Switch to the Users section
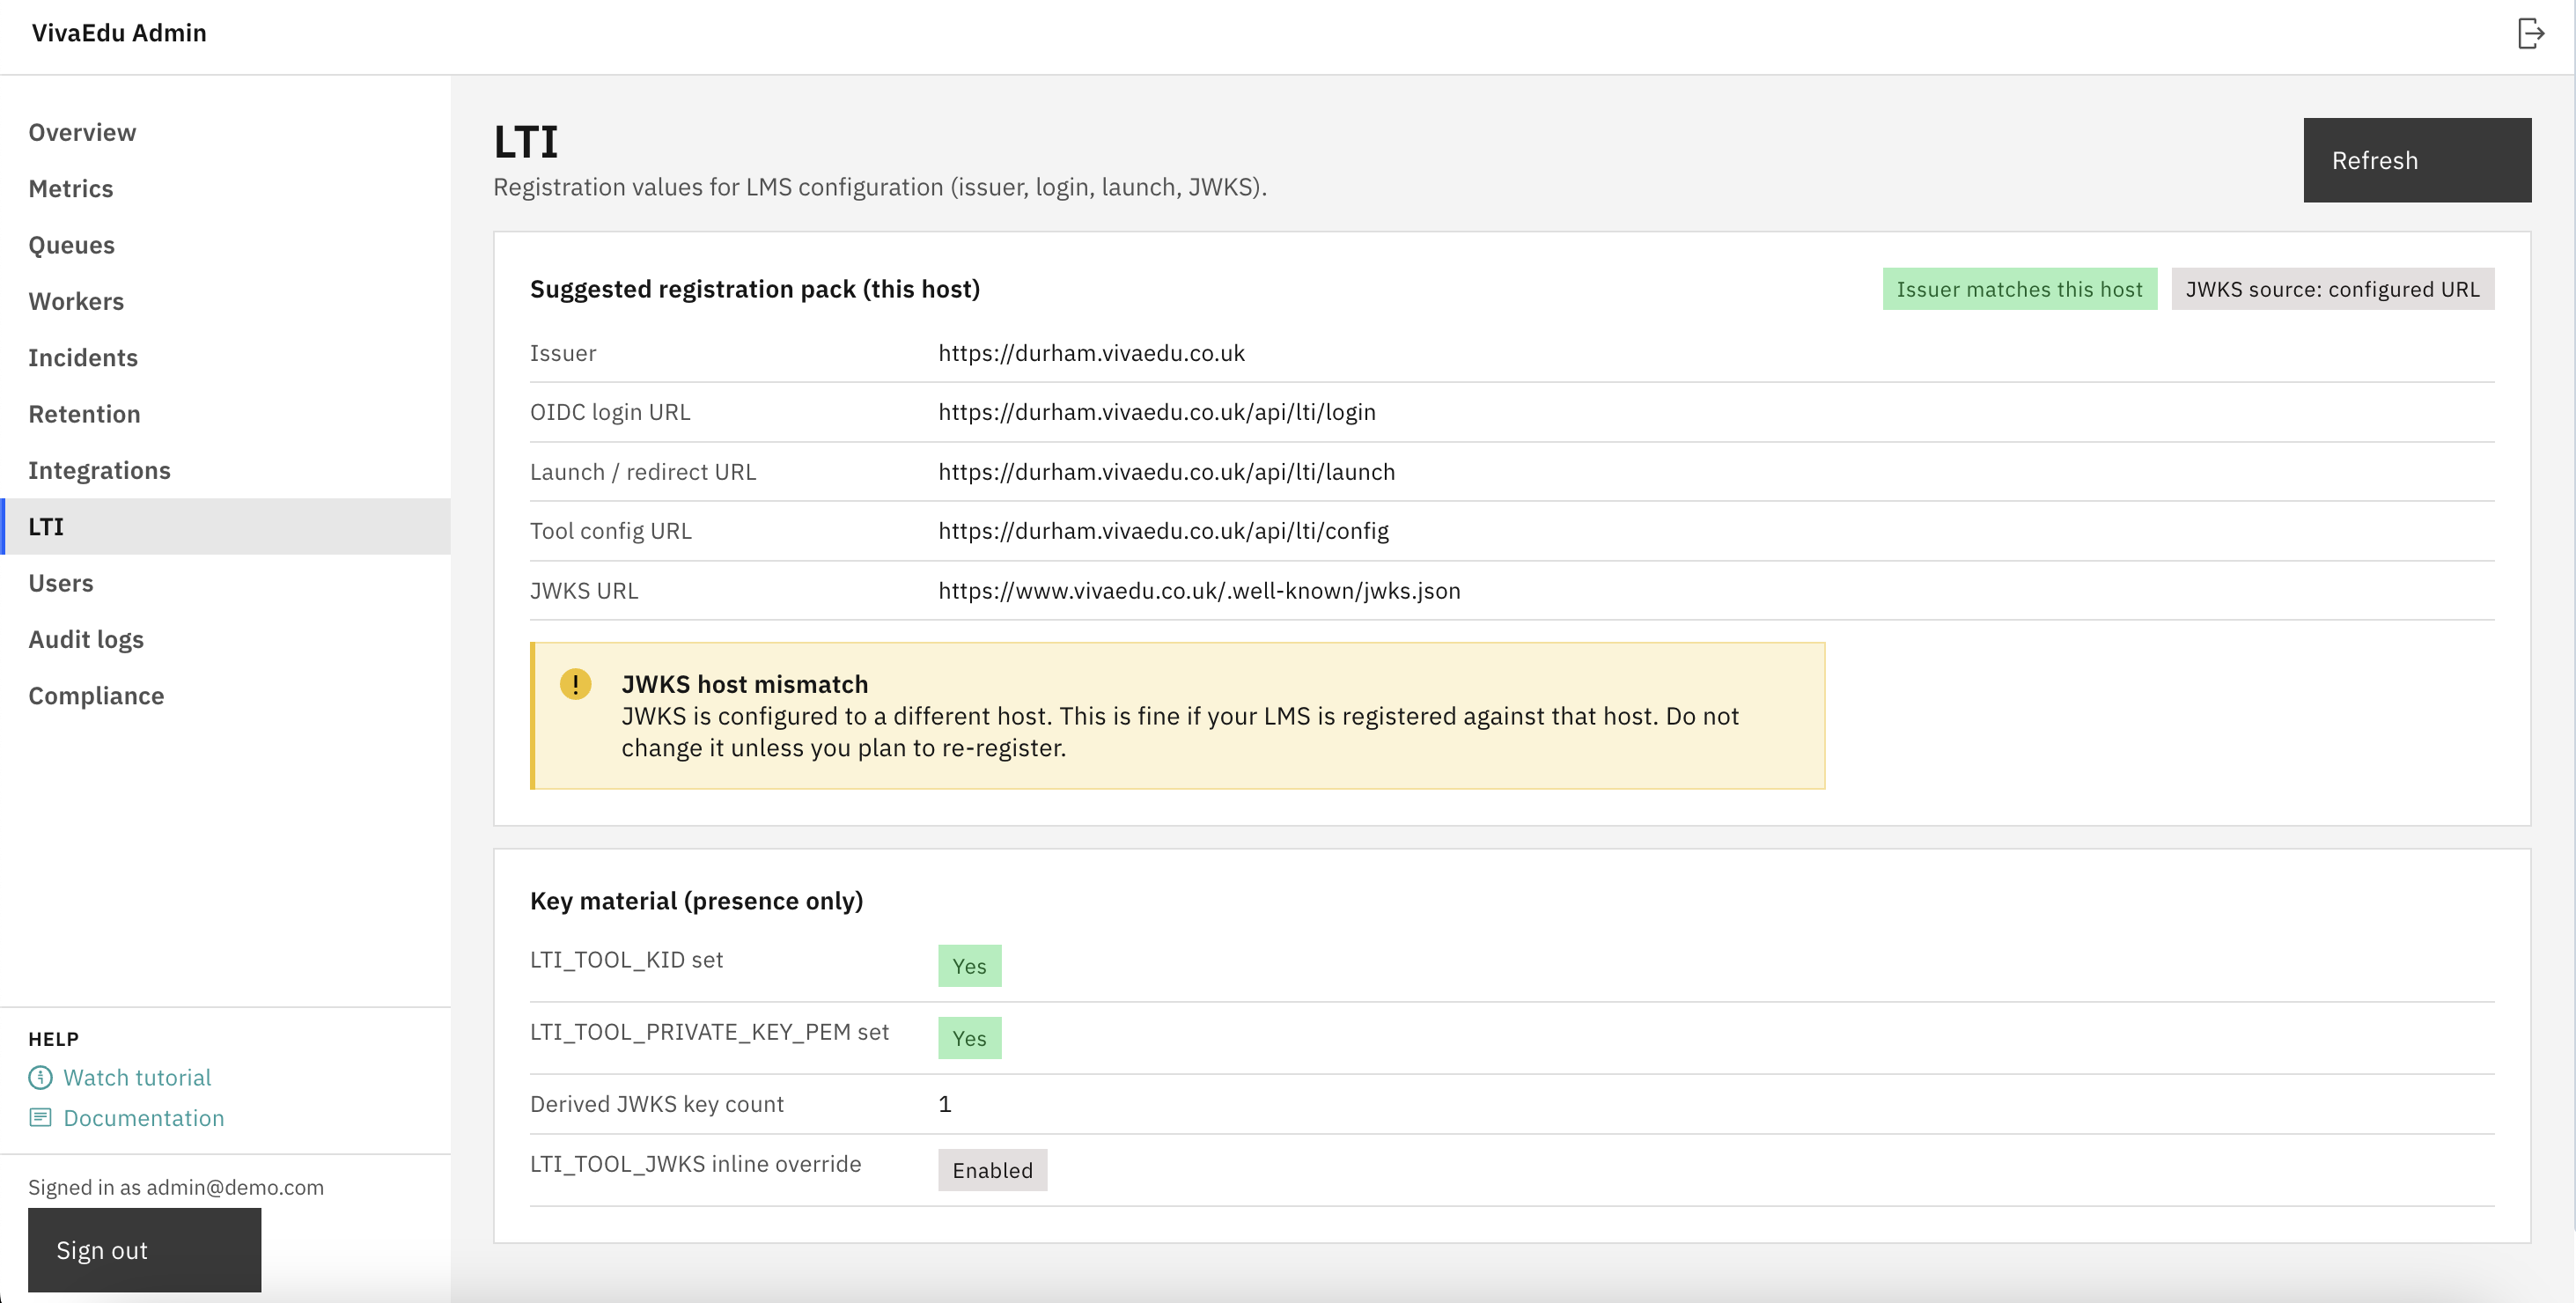2576x1303 pixels. (x=61, y=583)
